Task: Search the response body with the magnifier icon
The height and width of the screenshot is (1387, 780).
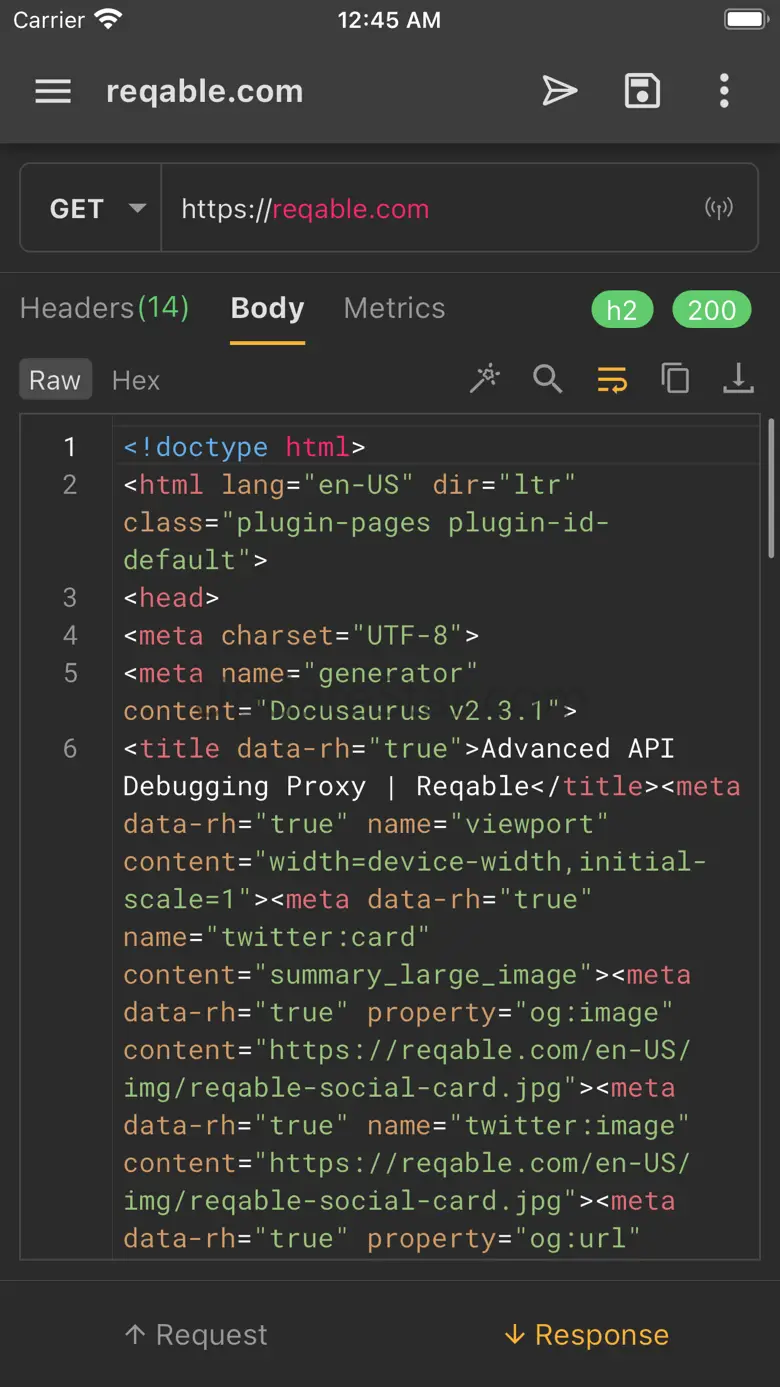Action: coord(547,380)
